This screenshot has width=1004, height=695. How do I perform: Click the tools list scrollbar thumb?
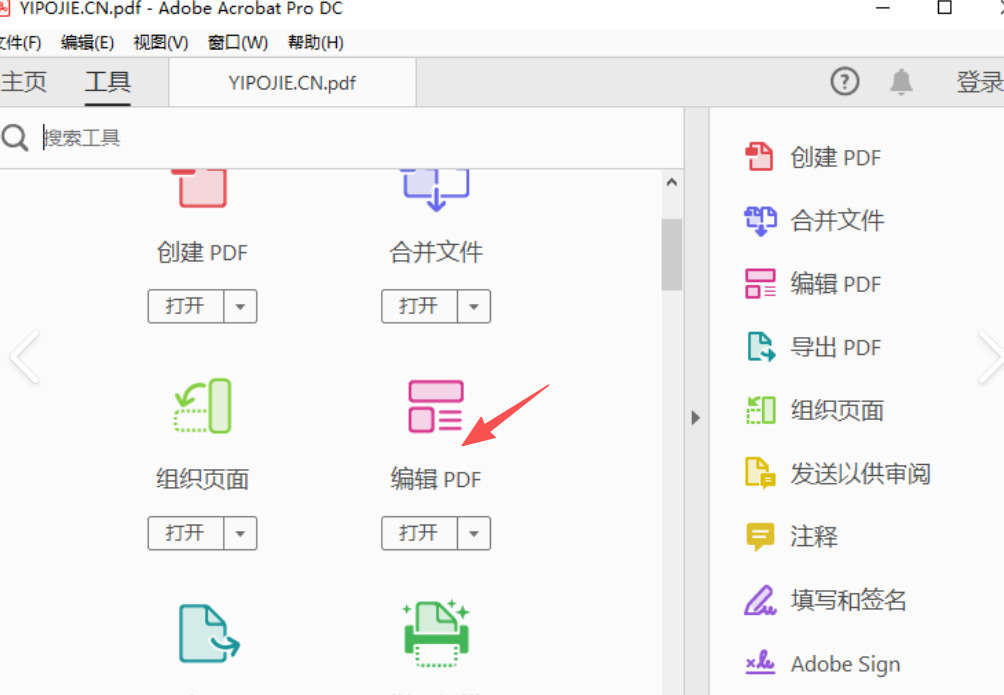coord(672,254)
